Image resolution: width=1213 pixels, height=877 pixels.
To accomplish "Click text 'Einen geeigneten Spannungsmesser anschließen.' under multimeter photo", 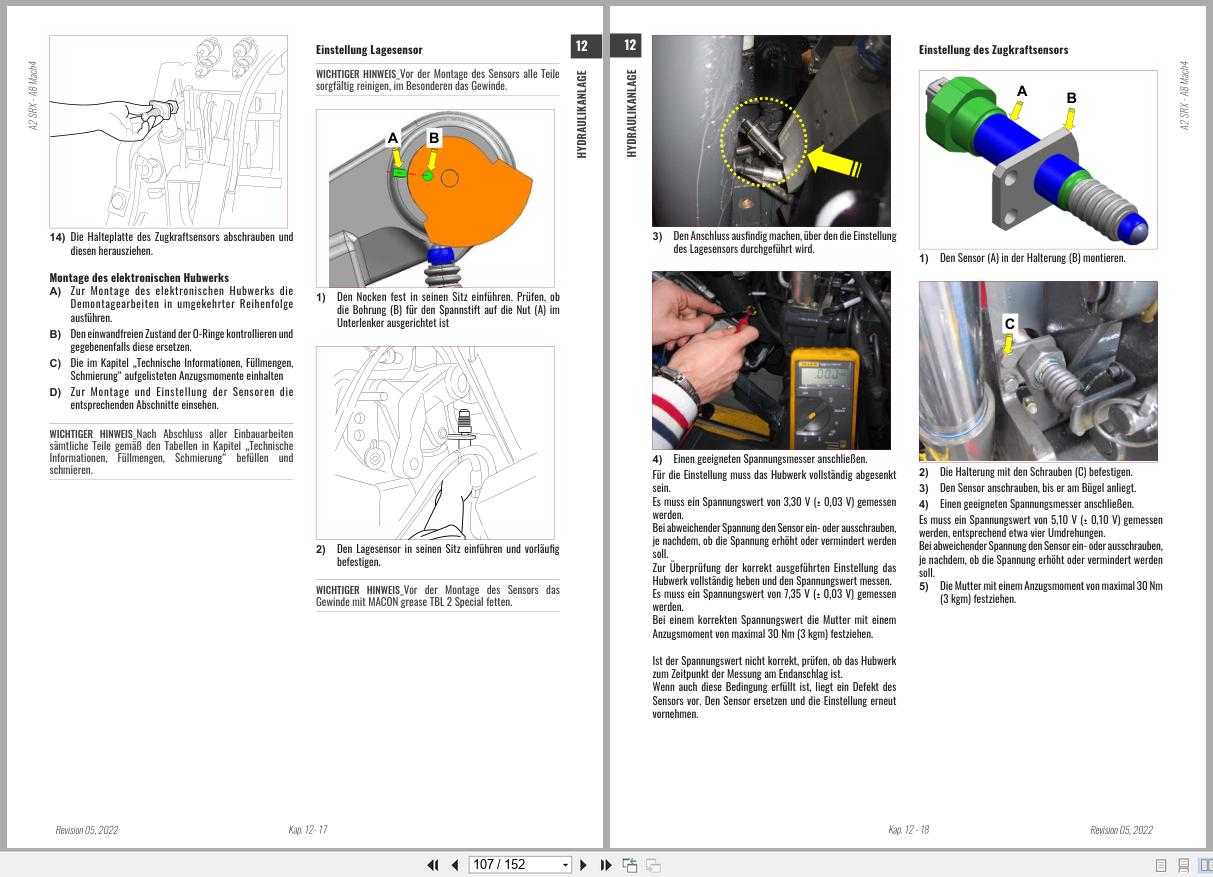I will click(x=770, y=459).
